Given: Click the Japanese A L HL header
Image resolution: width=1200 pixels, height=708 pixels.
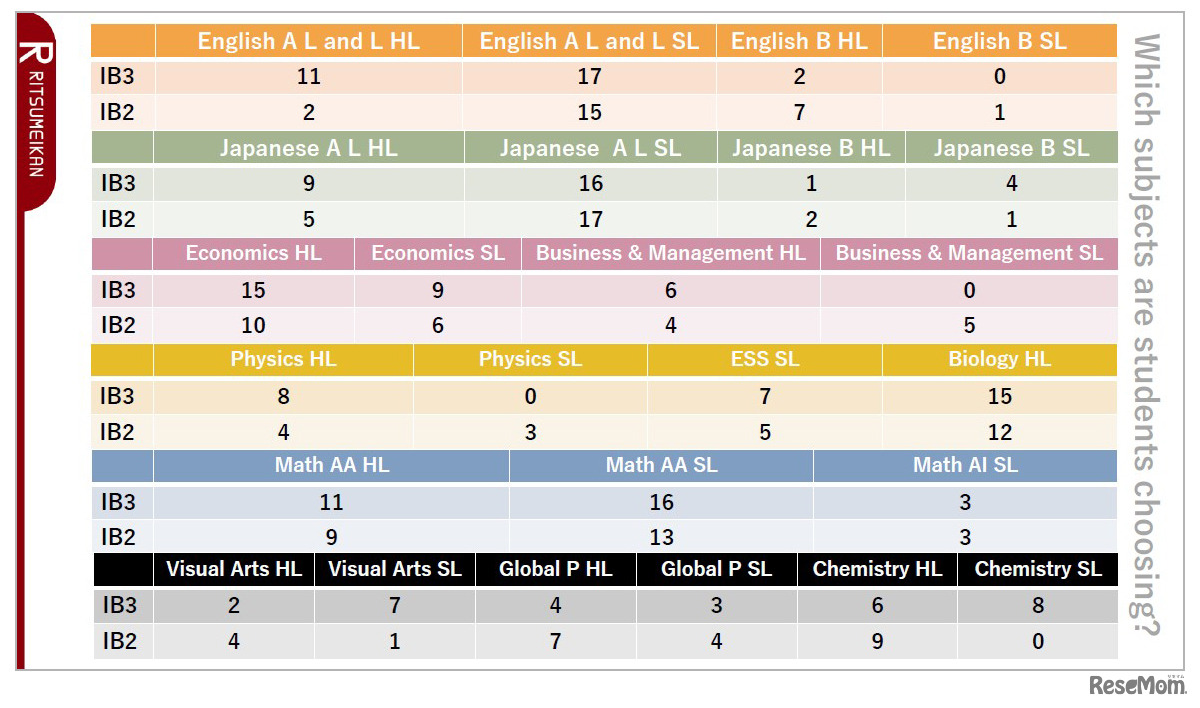Looking at the screenshot, I should tap(308, 148).
